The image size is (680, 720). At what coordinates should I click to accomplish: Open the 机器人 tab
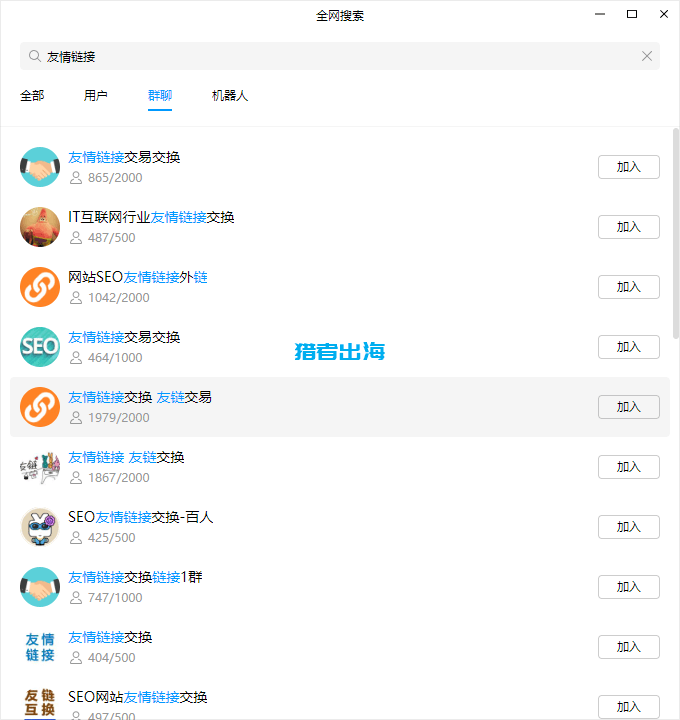coord(230,96)
